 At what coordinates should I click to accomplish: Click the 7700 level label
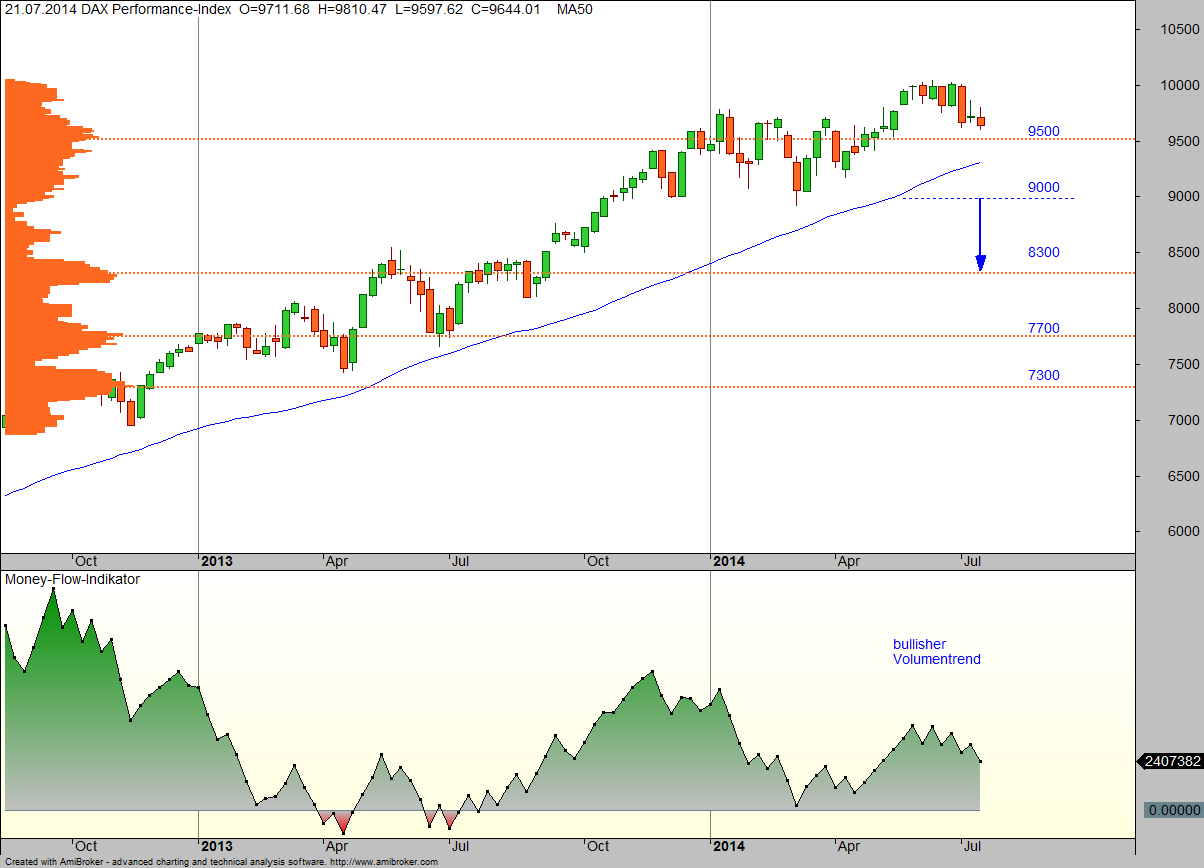tap(1044, 328)
